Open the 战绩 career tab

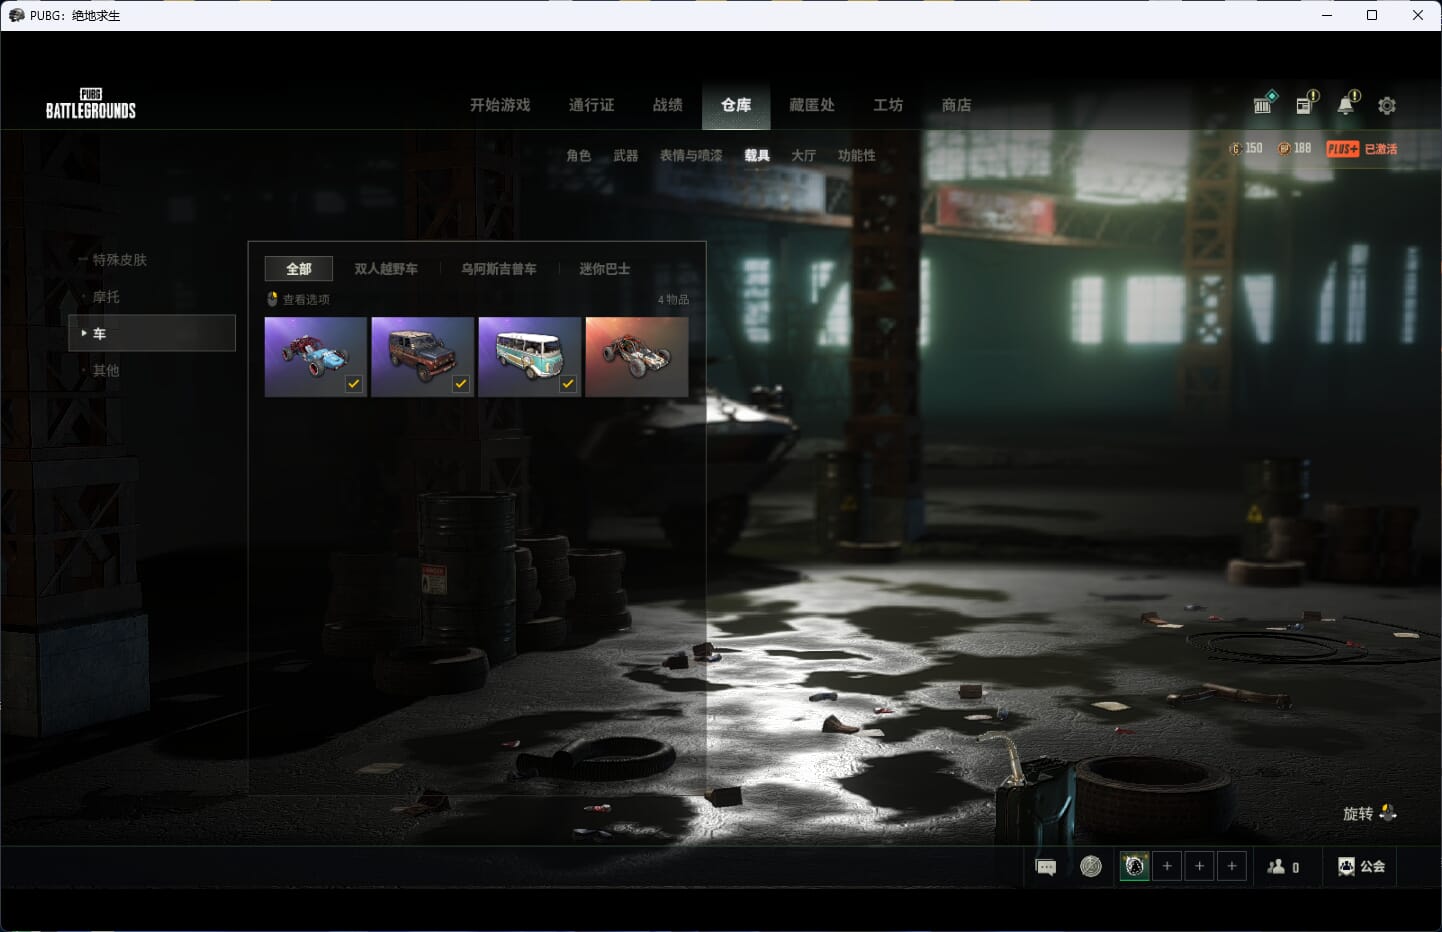coord(668,105)
